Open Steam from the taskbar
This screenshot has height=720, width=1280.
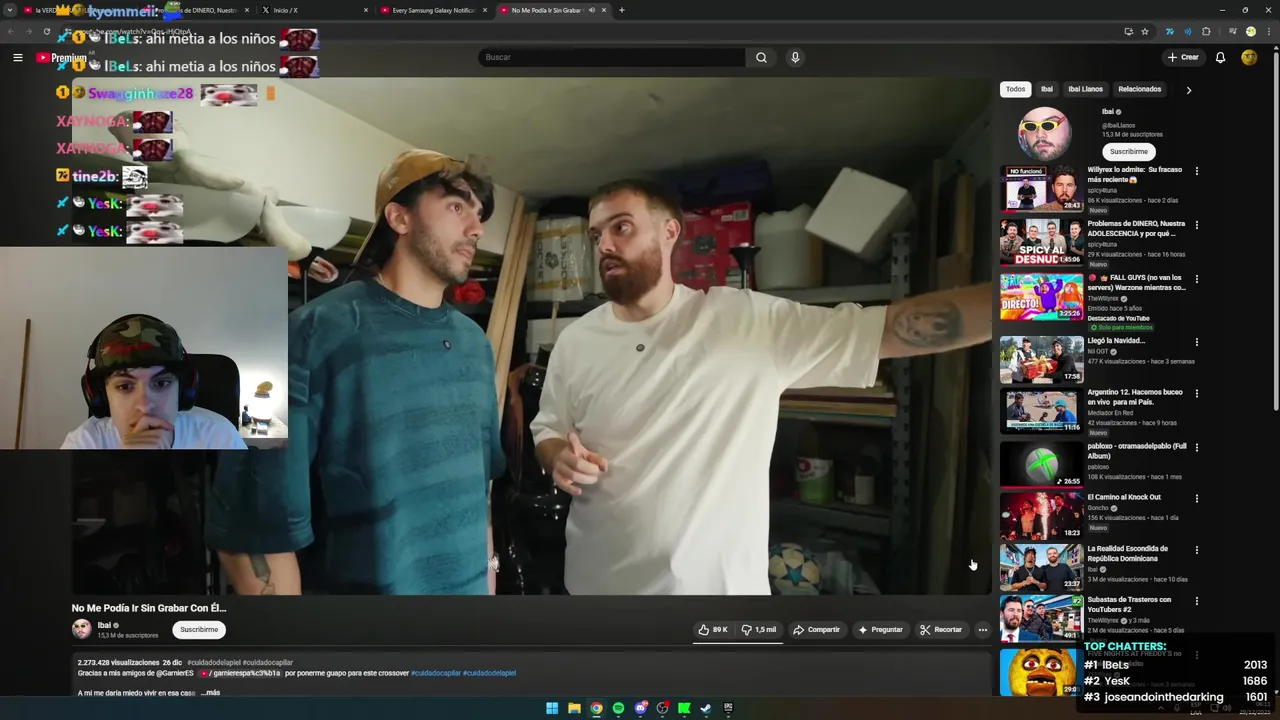(706, 708)
